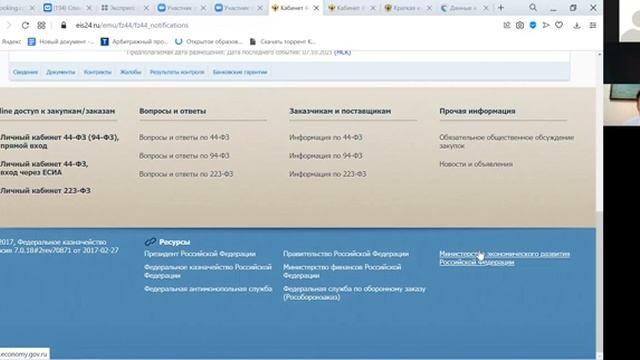The image size is (640, 360).
Task: Open Правительство Российской Федерации link
Action: coord(346,254)
